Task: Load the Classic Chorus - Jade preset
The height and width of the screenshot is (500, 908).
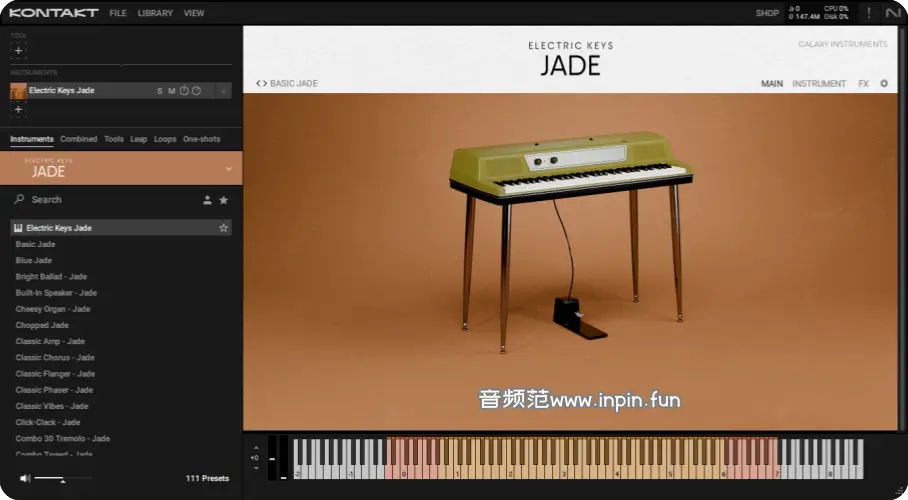Action: pyautogui.click(x=55, y=357)
